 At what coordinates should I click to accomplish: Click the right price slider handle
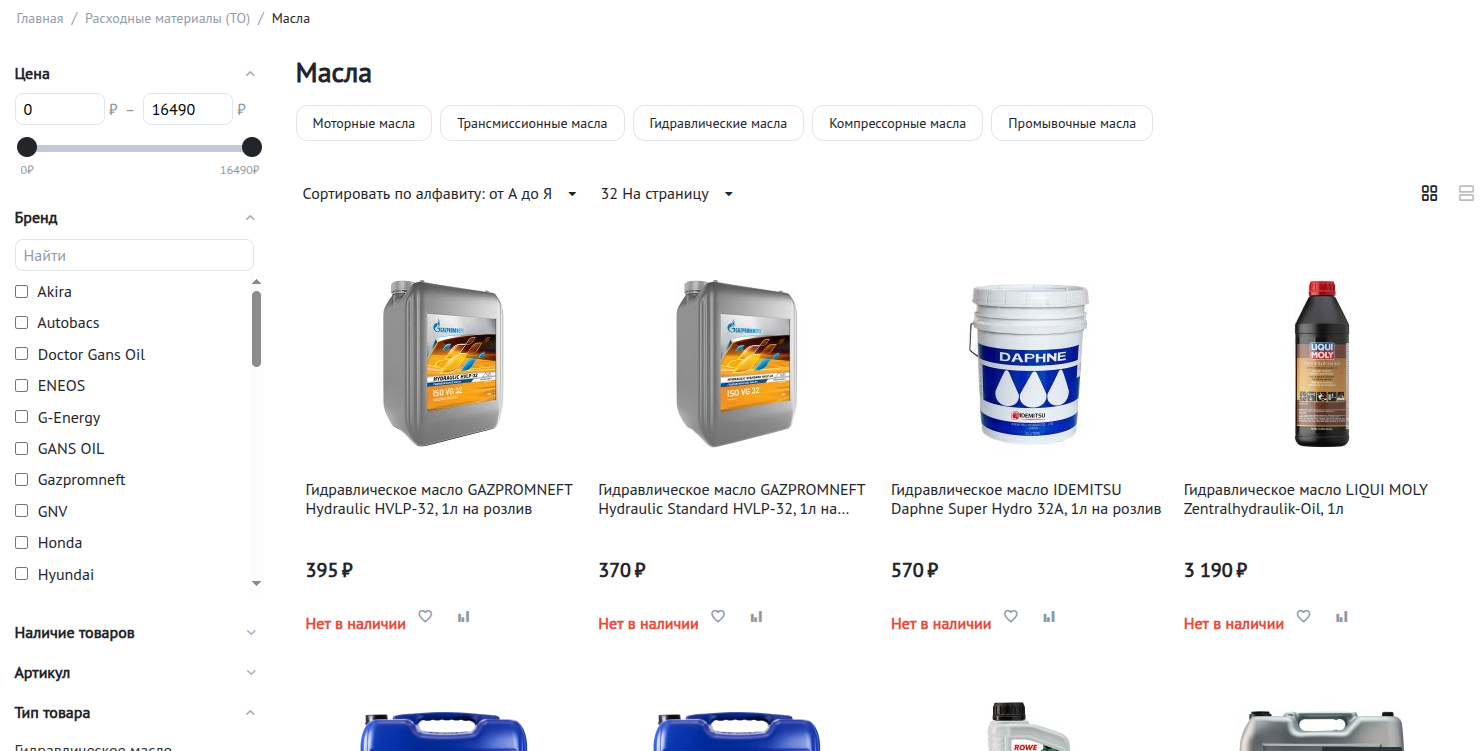pyautogui.click(x=252, y=148)
